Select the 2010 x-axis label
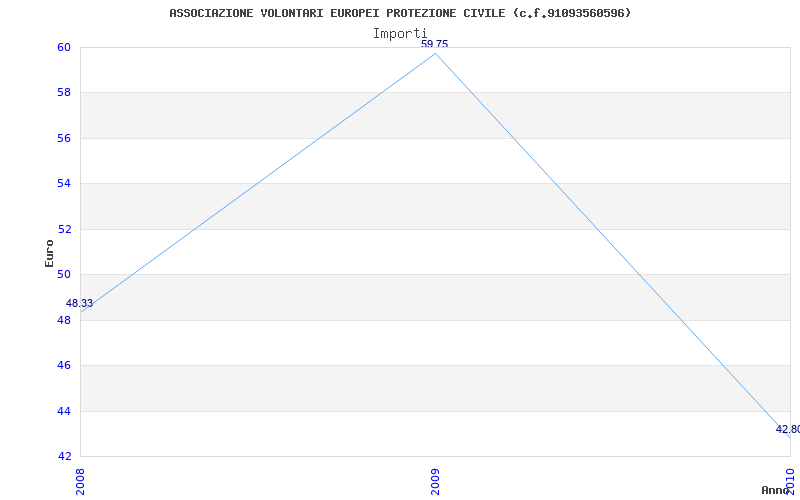 tap(790, 481)
